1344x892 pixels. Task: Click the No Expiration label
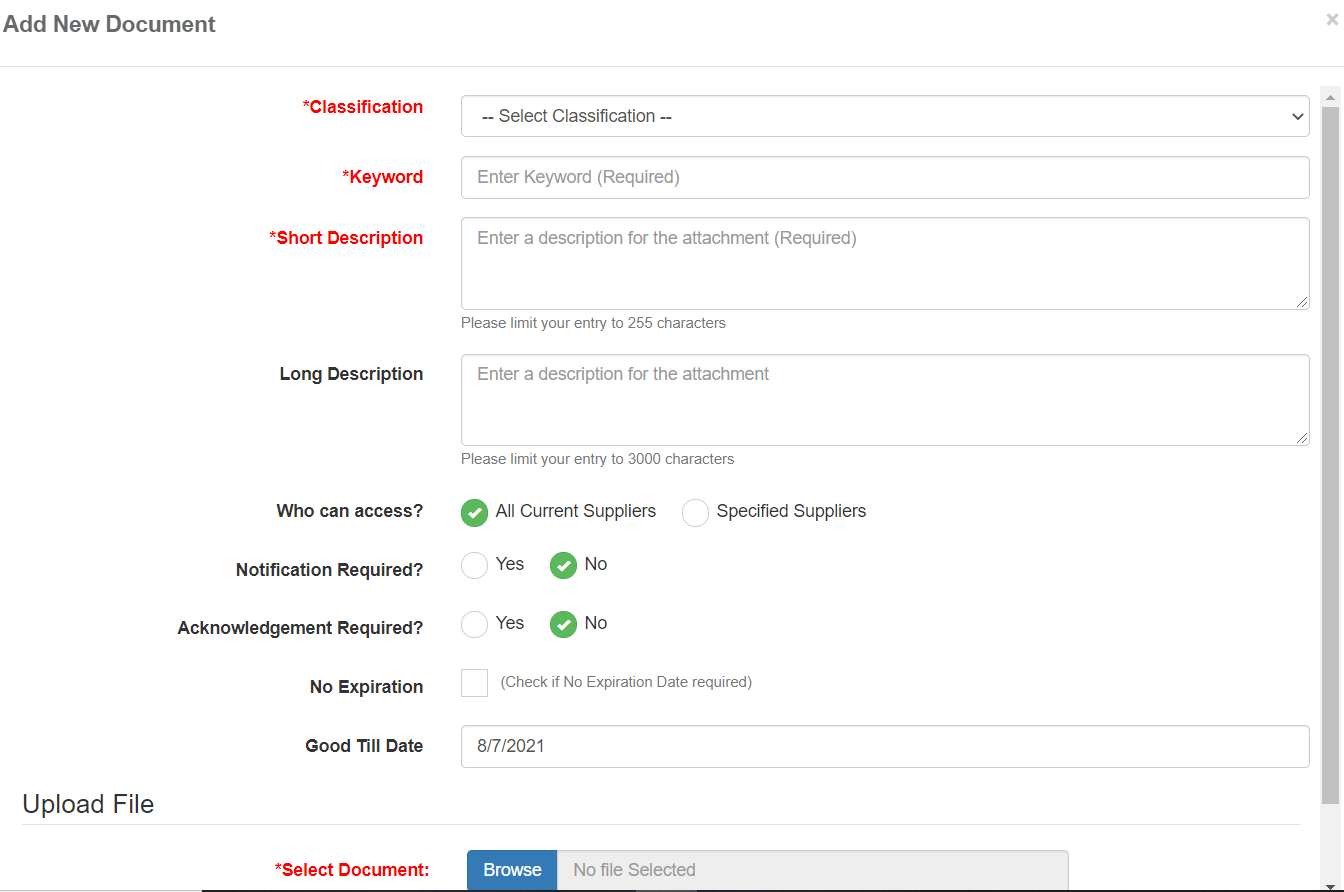click(x=366, y=687)
